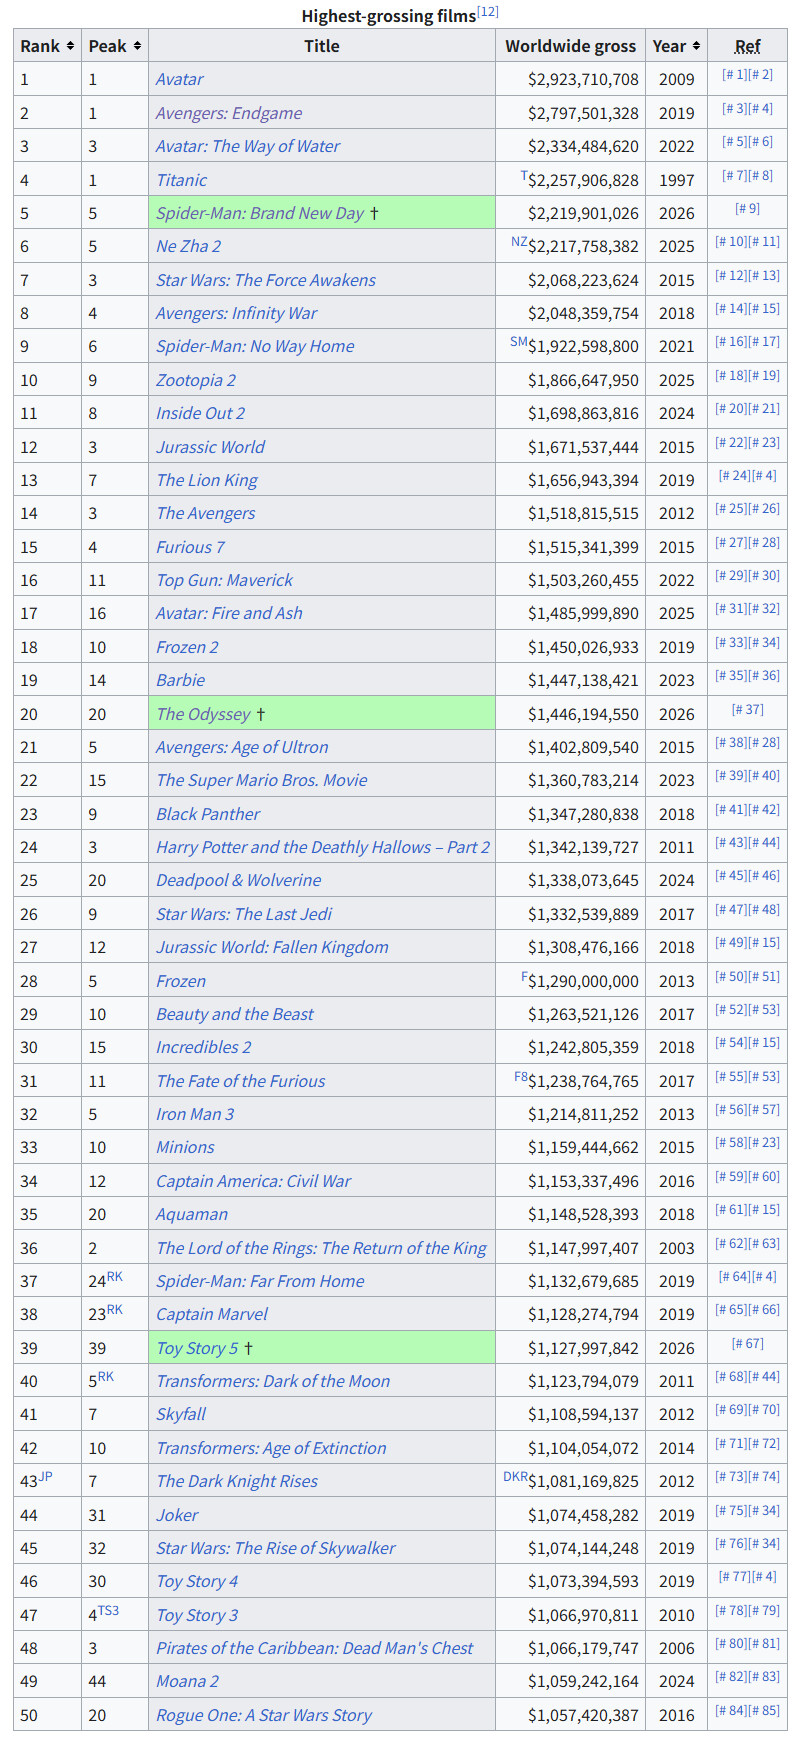Click the T note beside Titanic's gross
This screenshot has width=803, height=1745.
(524, 176)
